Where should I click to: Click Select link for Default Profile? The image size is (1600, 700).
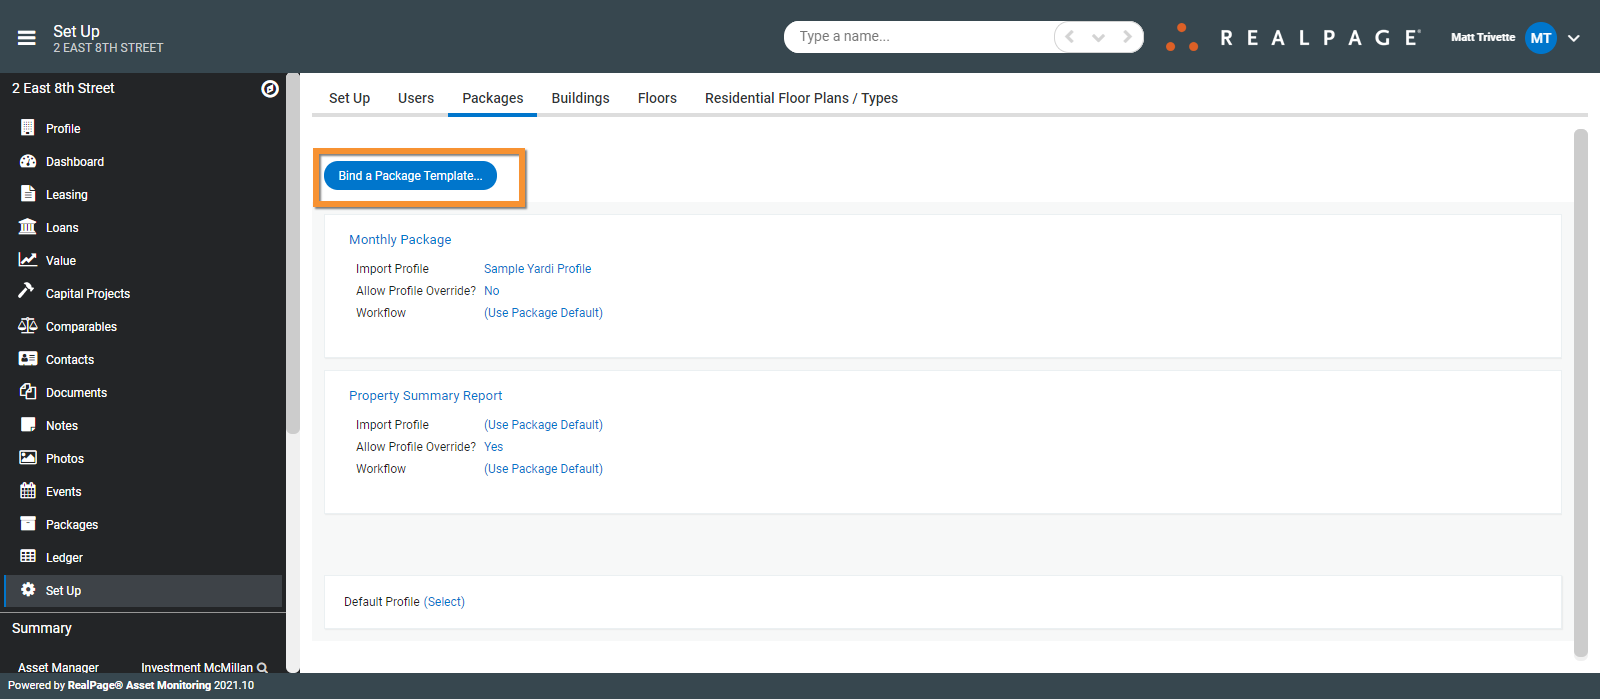(x=444, y=601)
